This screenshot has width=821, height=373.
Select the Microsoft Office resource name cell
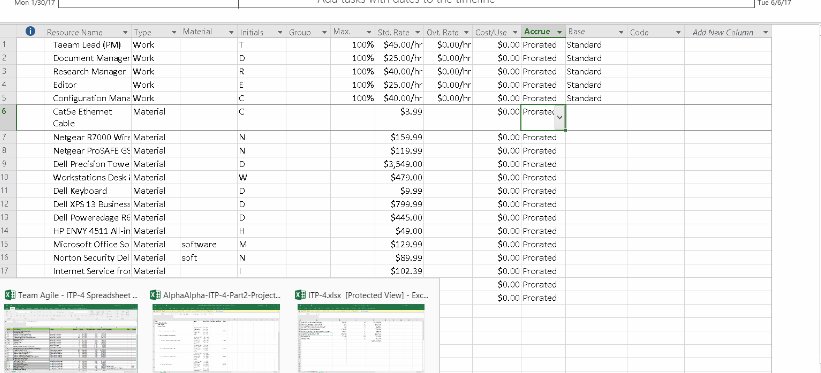point(87,244)
